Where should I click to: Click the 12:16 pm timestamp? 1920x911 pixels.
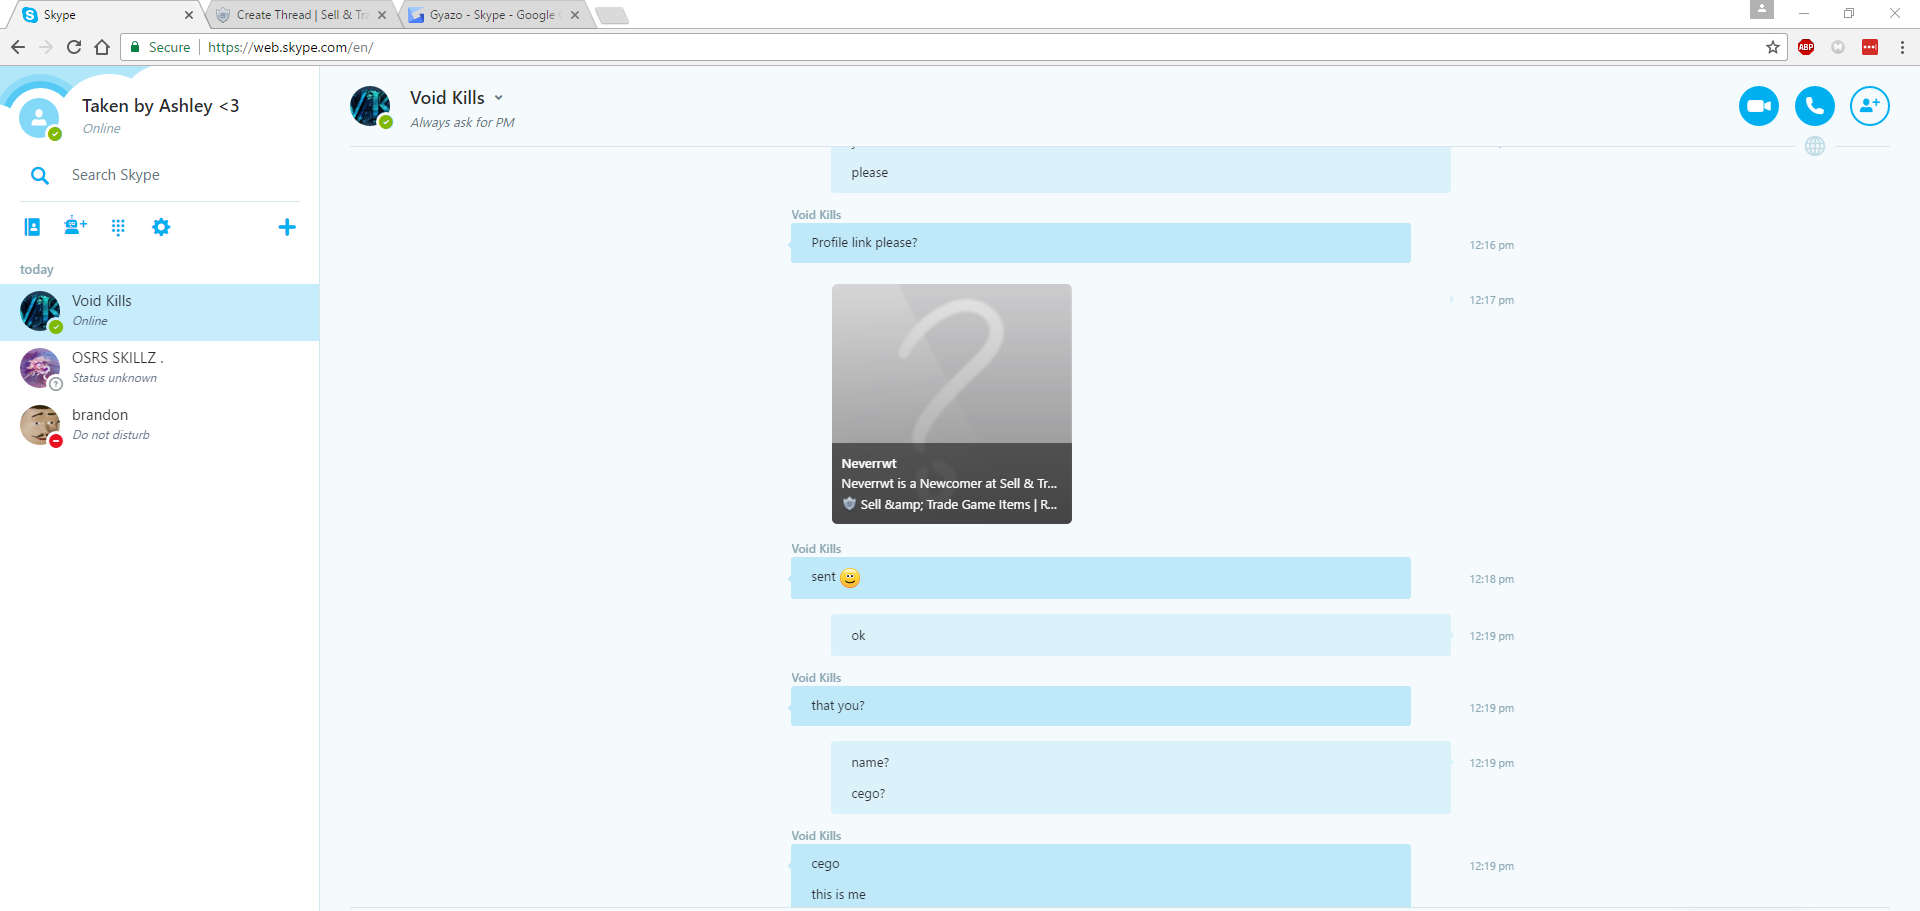(x=1491, y=245)
